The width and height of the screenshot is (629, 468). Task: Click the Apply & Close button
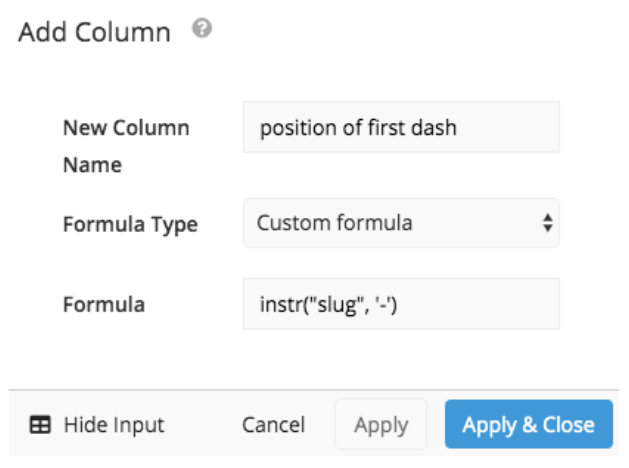529,424
